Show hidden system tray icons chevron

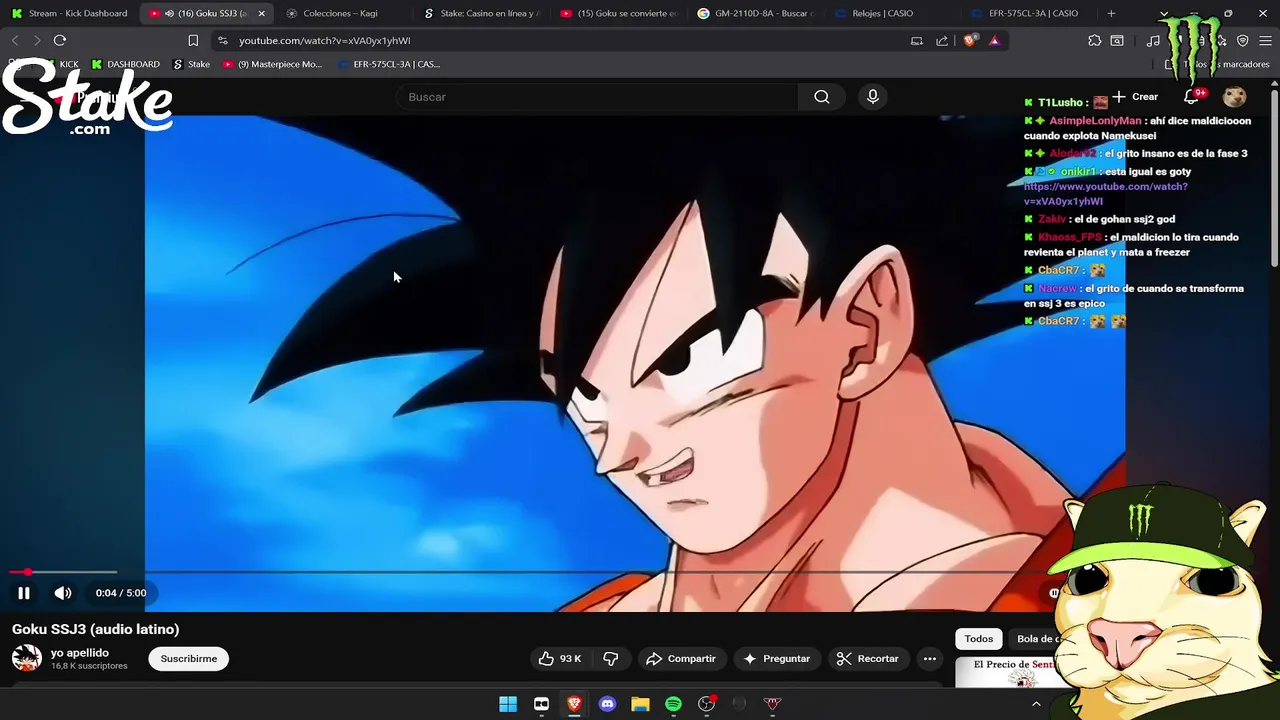point(1036,704)
